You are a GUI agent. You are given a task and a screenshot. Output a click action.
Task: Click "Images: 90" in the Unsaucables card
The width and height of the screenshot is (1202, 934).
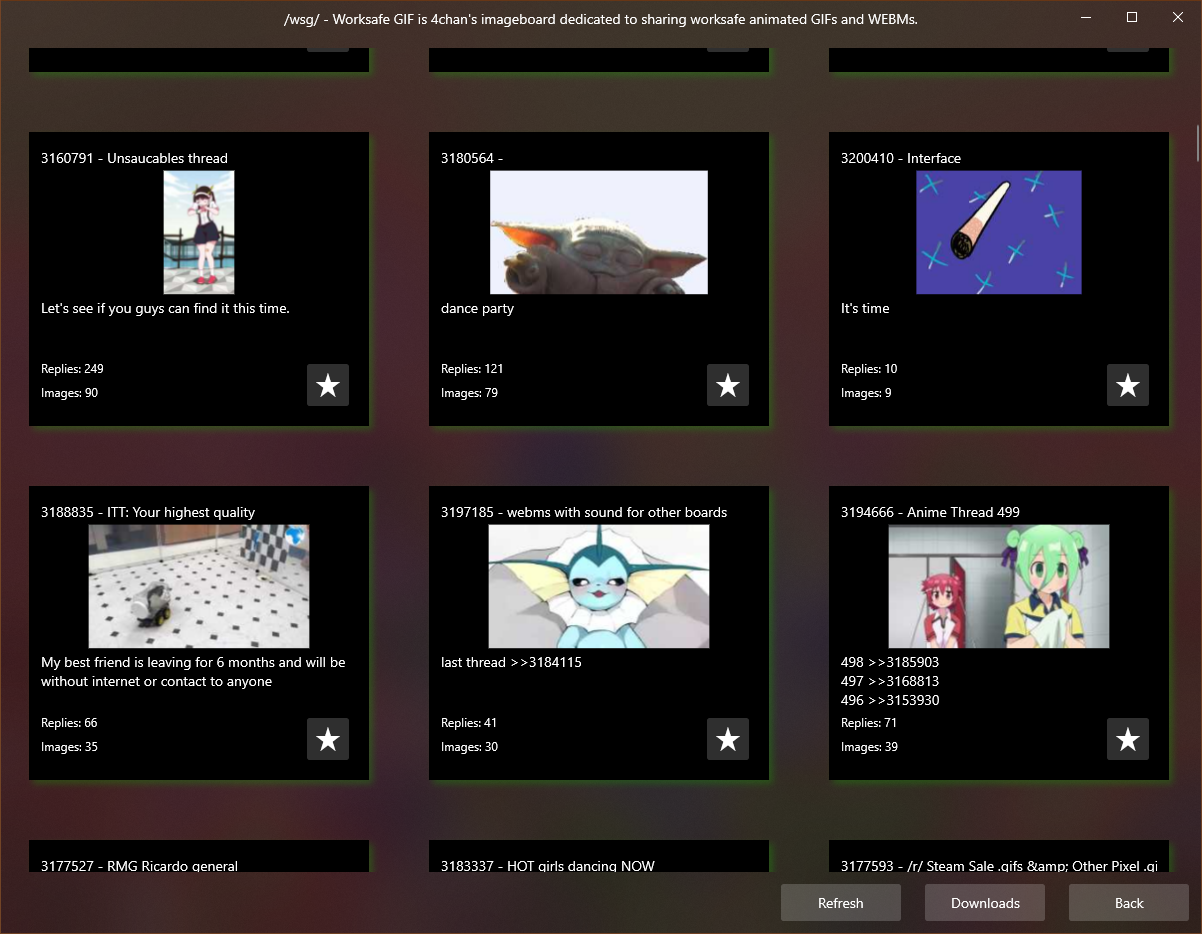pyautogui.click(x=69, y=393)
